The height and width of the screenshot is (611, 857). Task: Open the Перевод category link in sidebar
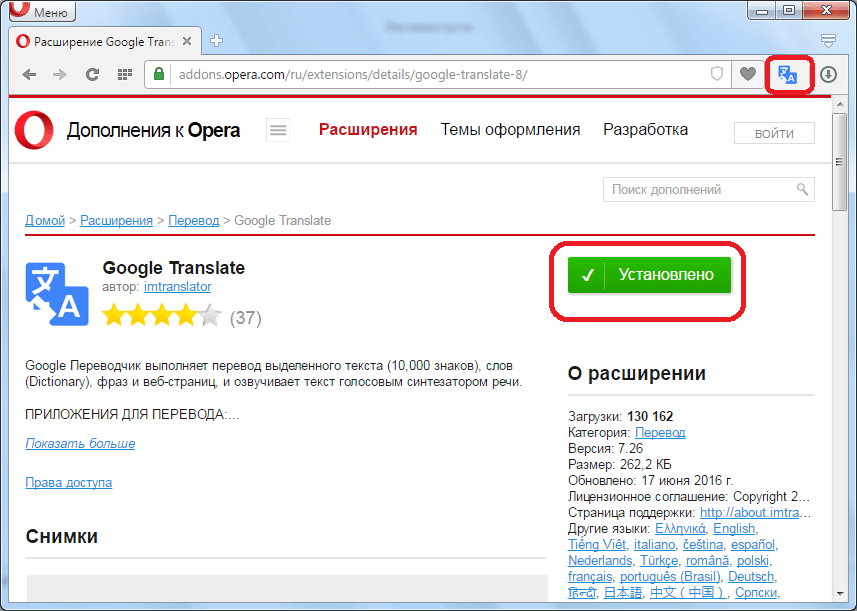tap(660, 432)
